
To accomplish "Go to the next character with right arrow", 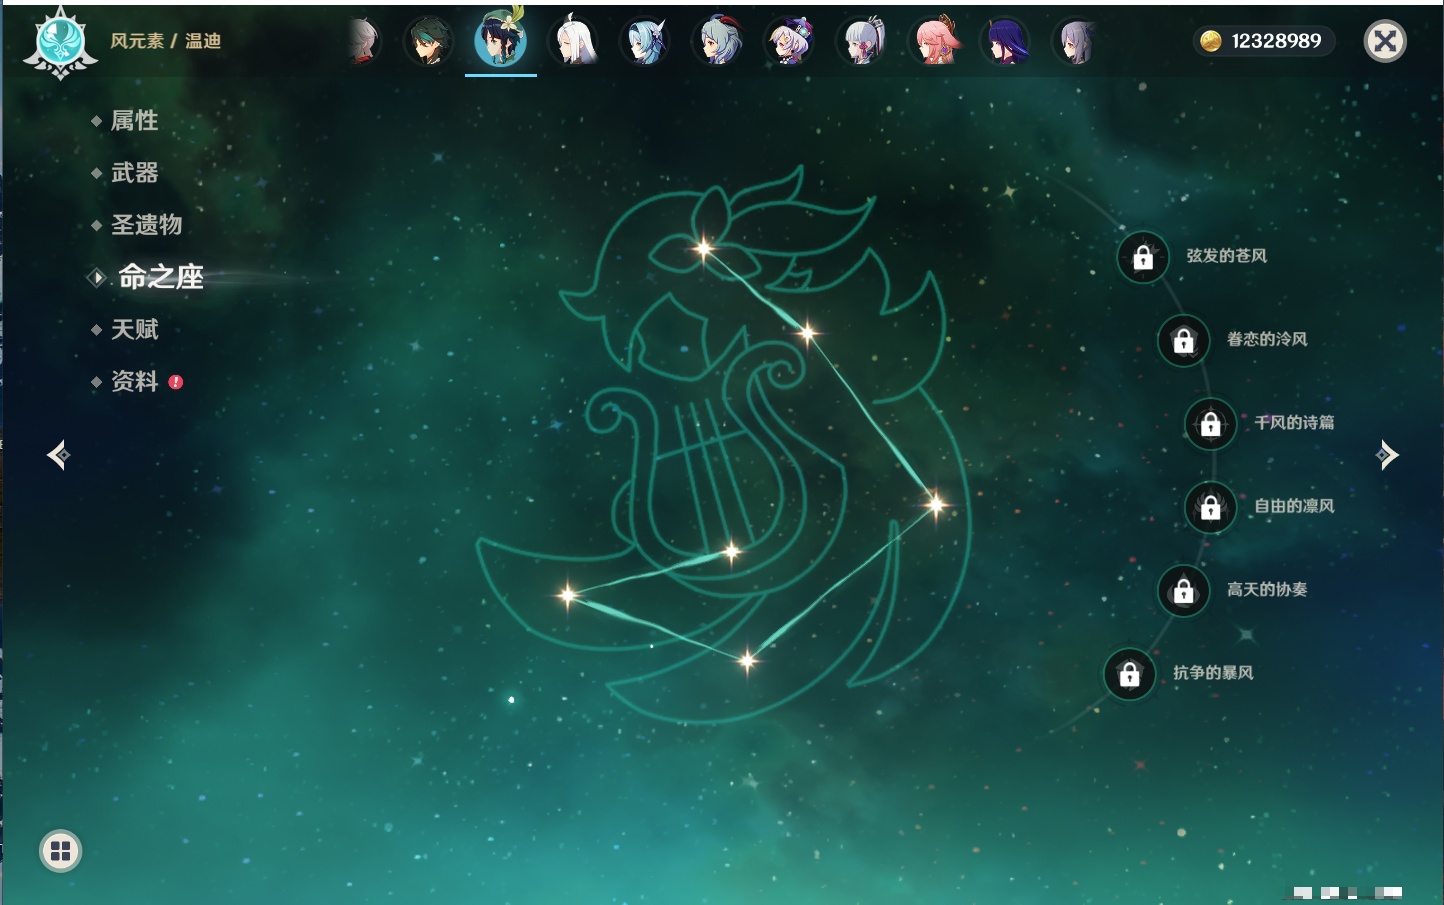I will click(x=1387, y=455).
